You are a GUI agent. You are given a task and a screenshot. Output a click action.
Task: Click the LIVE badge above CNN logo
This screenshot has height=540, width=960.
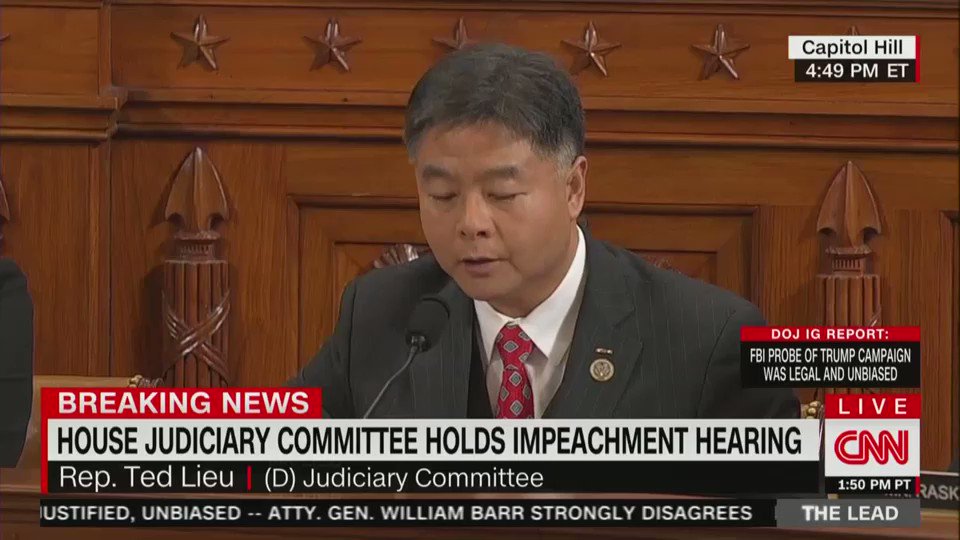pyautogui.click(x=872, y=407)
